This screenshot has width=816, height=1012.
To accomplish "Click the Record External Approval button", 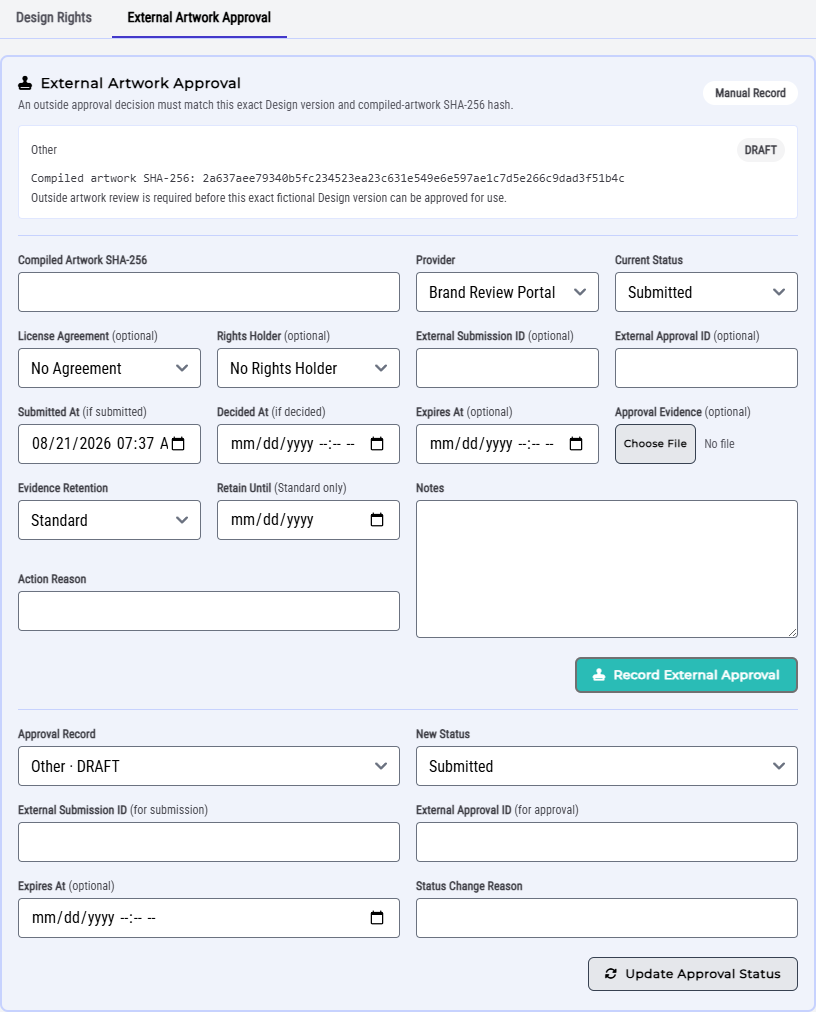I will (x=686, y=675).
